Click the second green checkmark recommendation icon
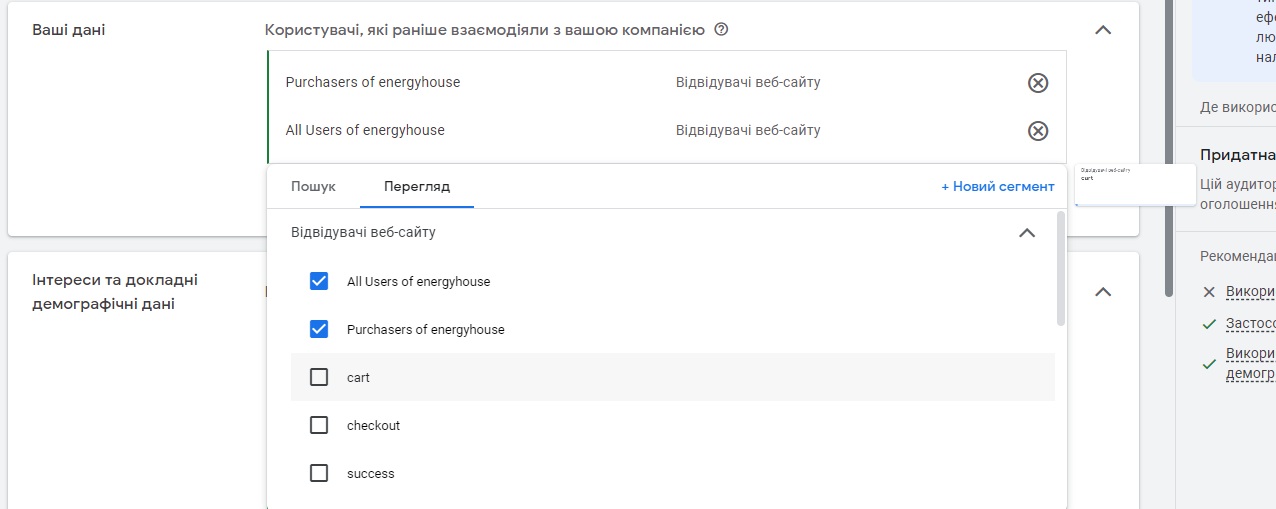Screen dimensions: 1276x509 pyautogui.click(x=1209, y=364)
